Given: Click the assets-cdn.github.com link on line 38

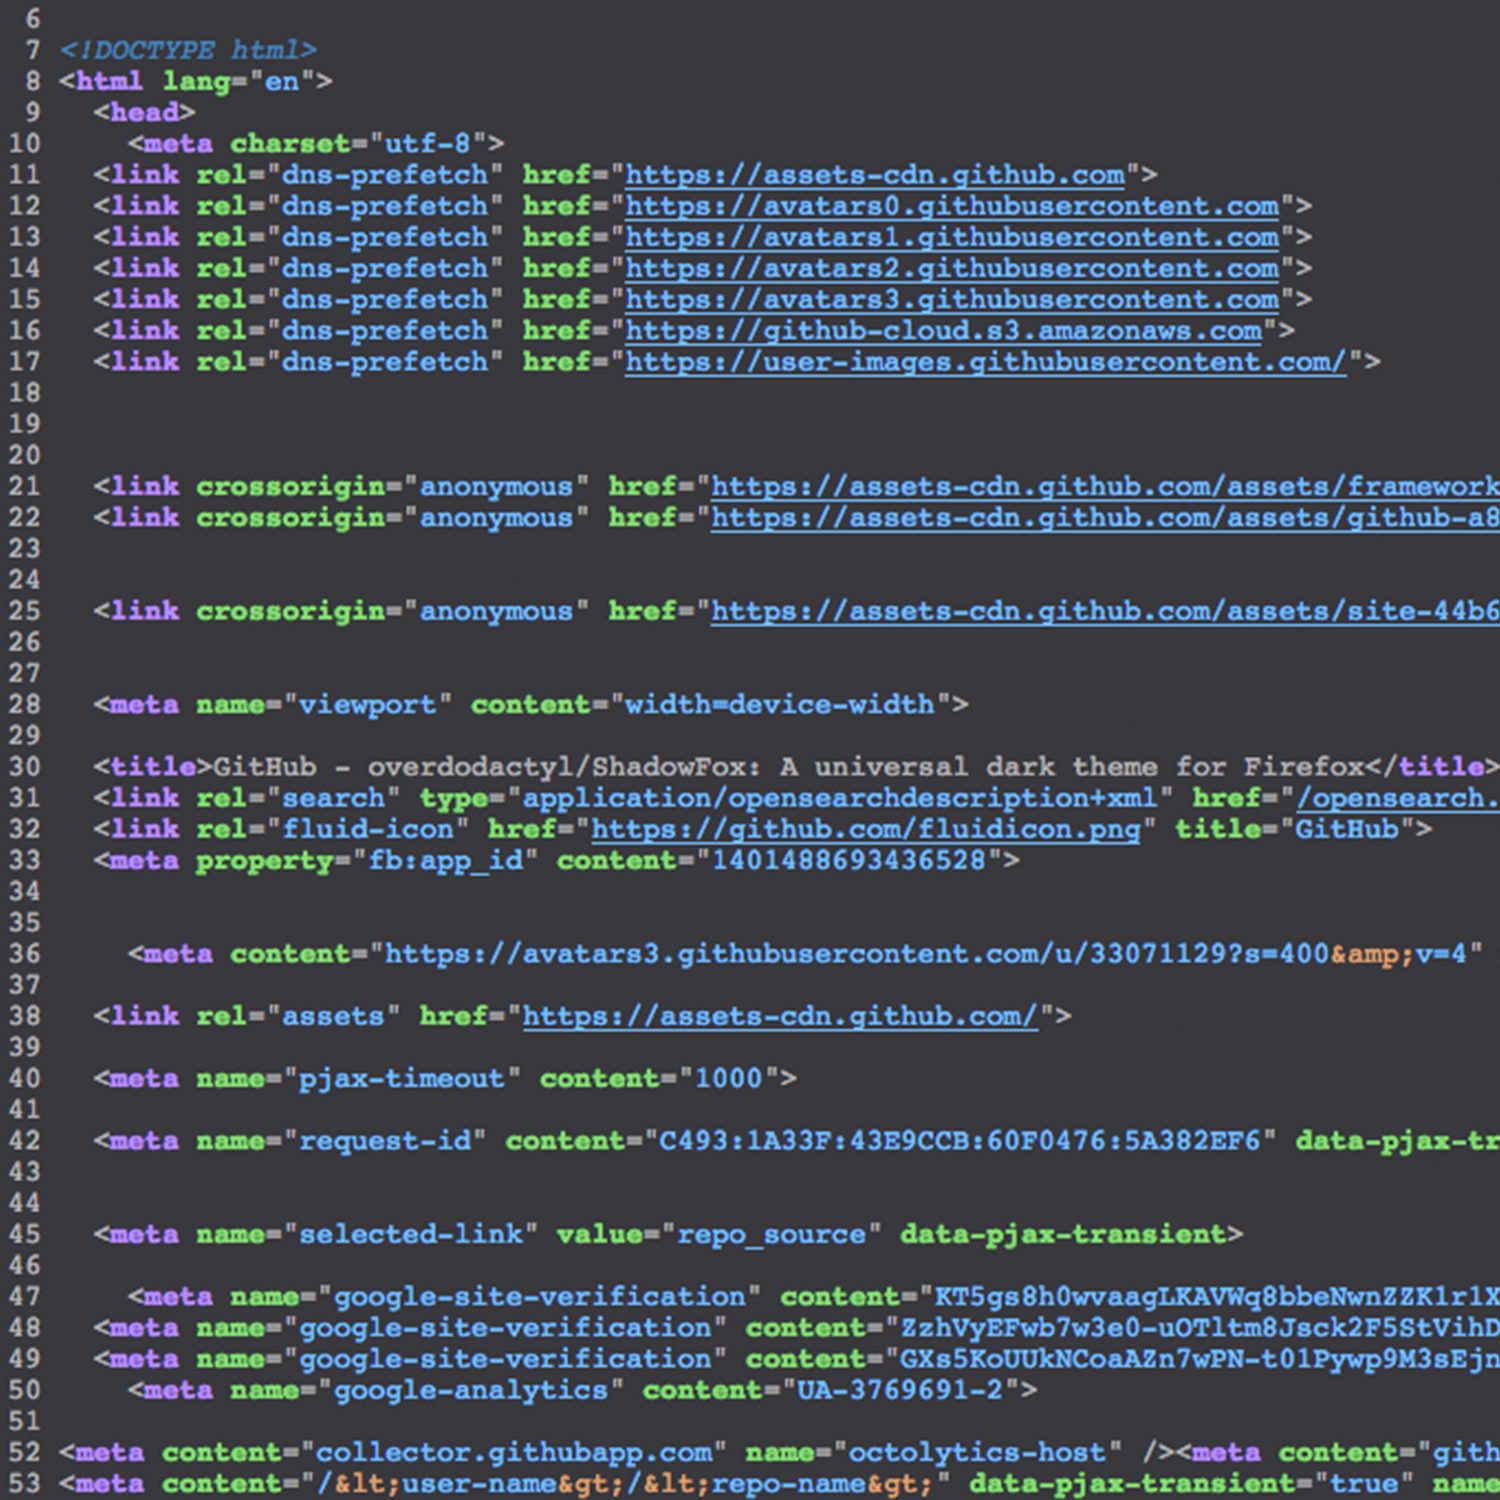Looking at the screenshot, I should (x=780, y=1016).
